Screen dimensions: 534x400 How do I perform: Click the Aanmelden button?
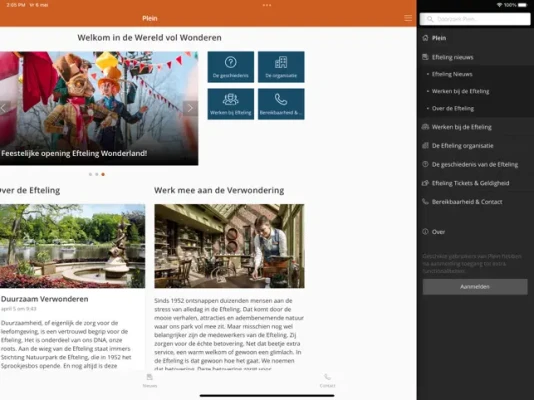(x=475, y=287)
